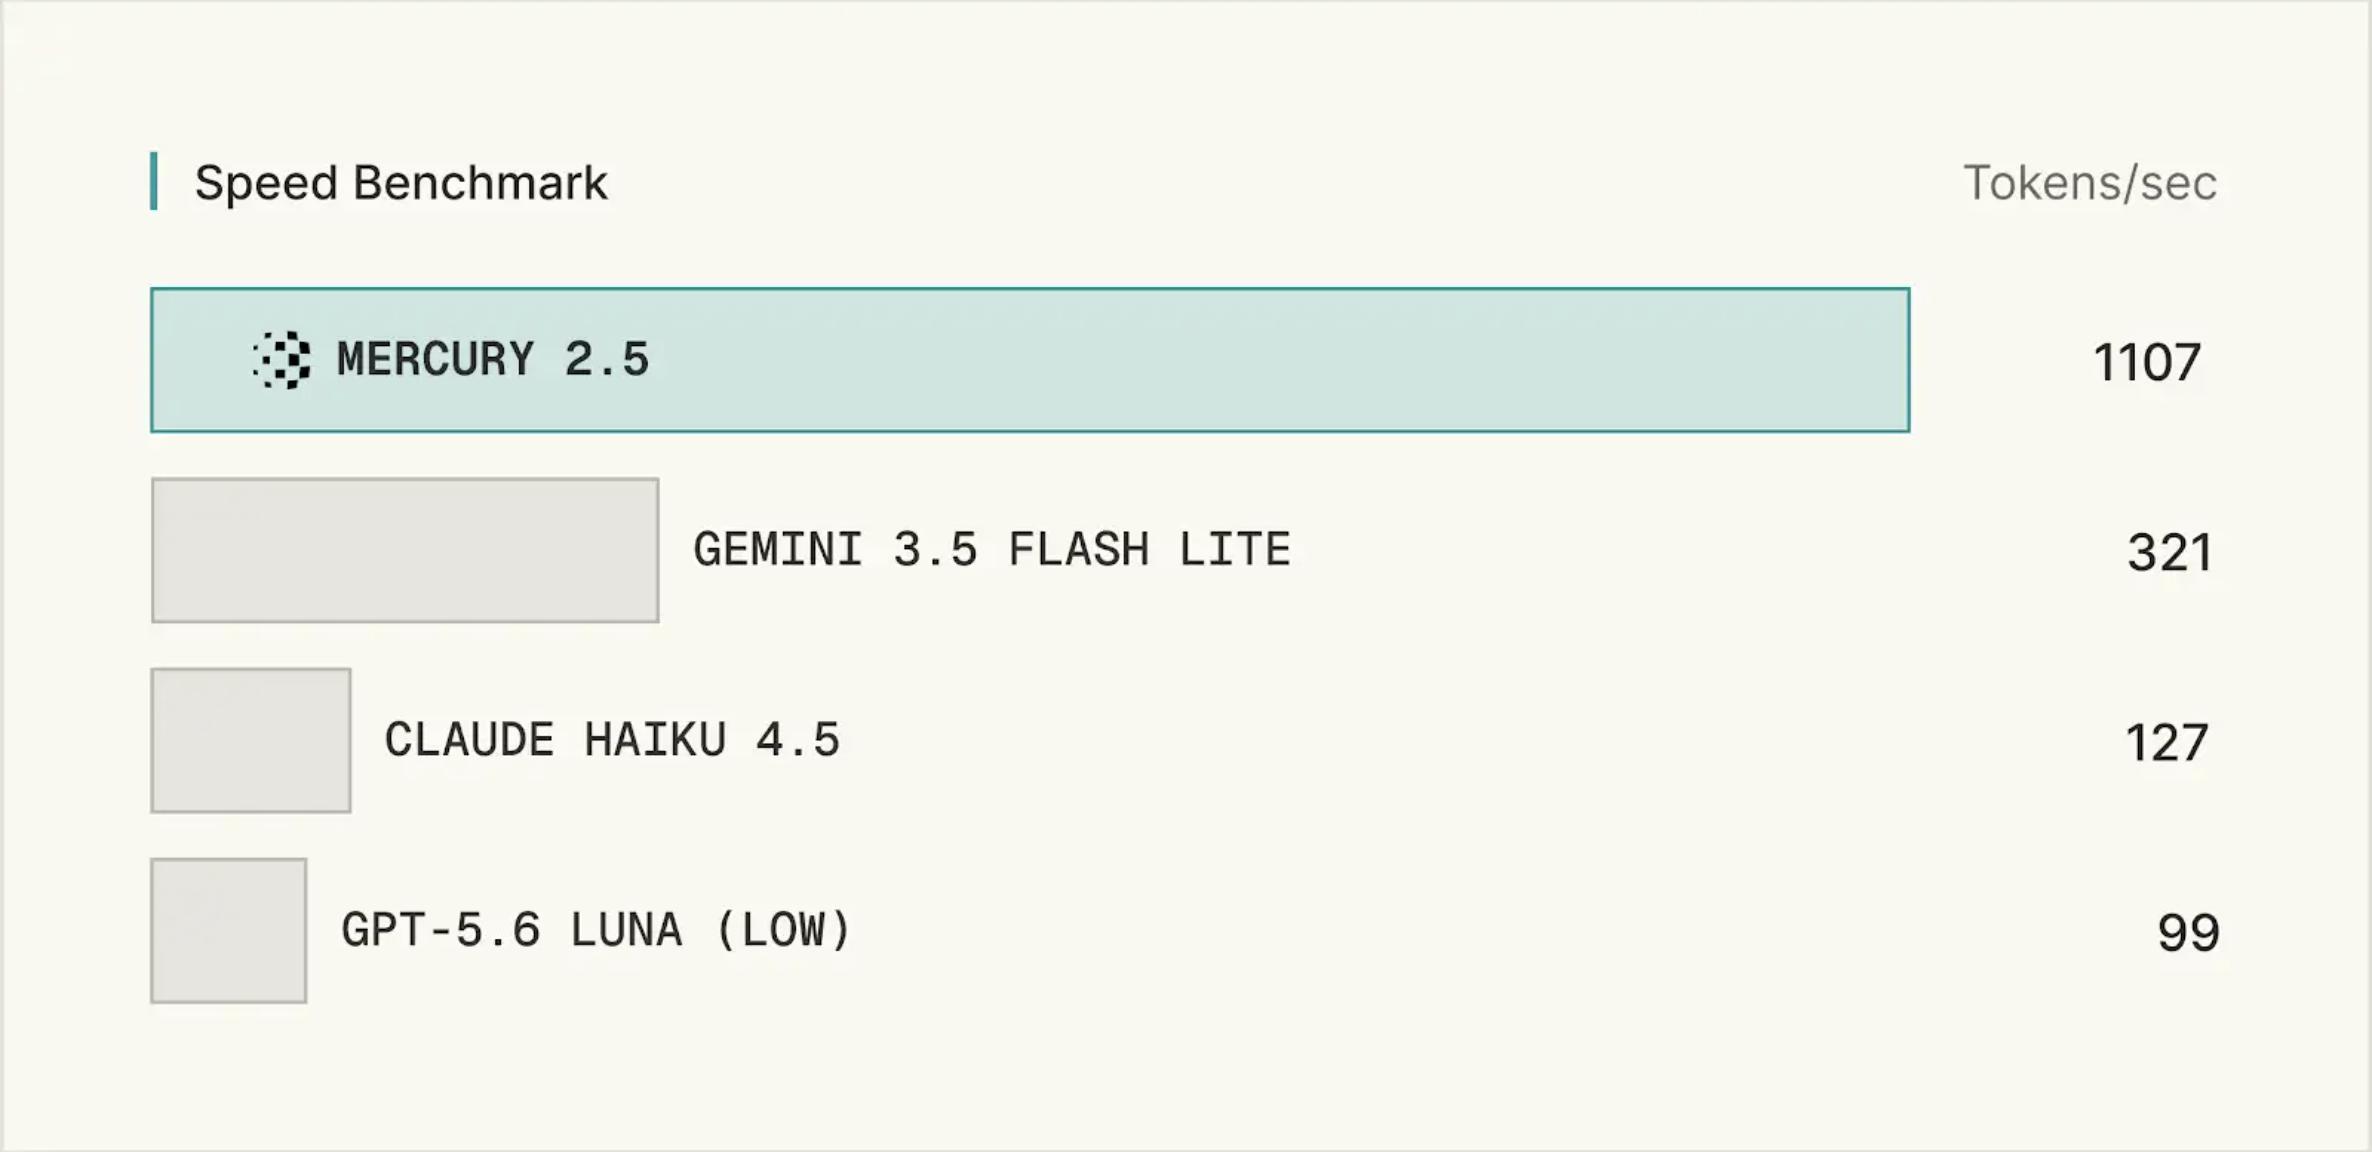The image size is (2372, 1152).
Task: Click the Tokens/sec column header
Action: 2090,183
